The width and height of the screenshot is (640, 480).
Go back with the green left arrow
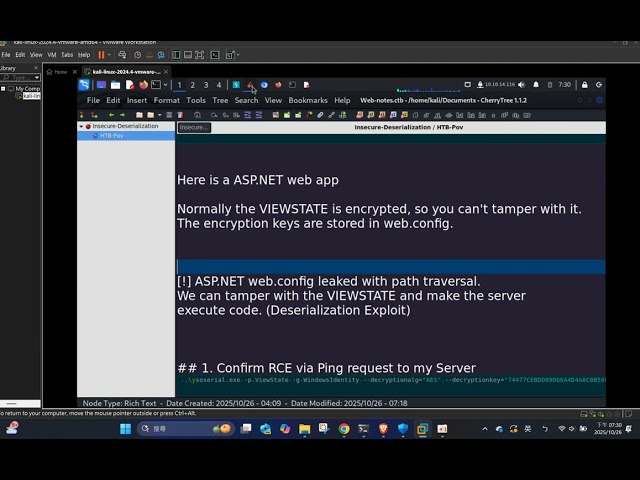(x=111, y=115)
